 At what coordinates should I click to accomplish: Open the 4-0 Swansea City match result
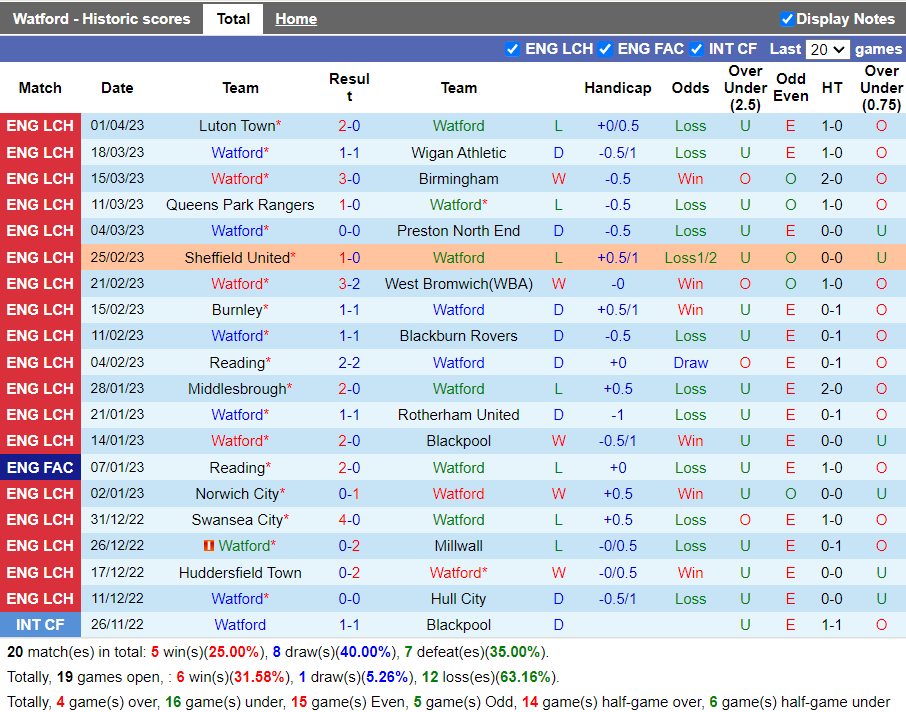pyautogui.click(x=349, y=520)
